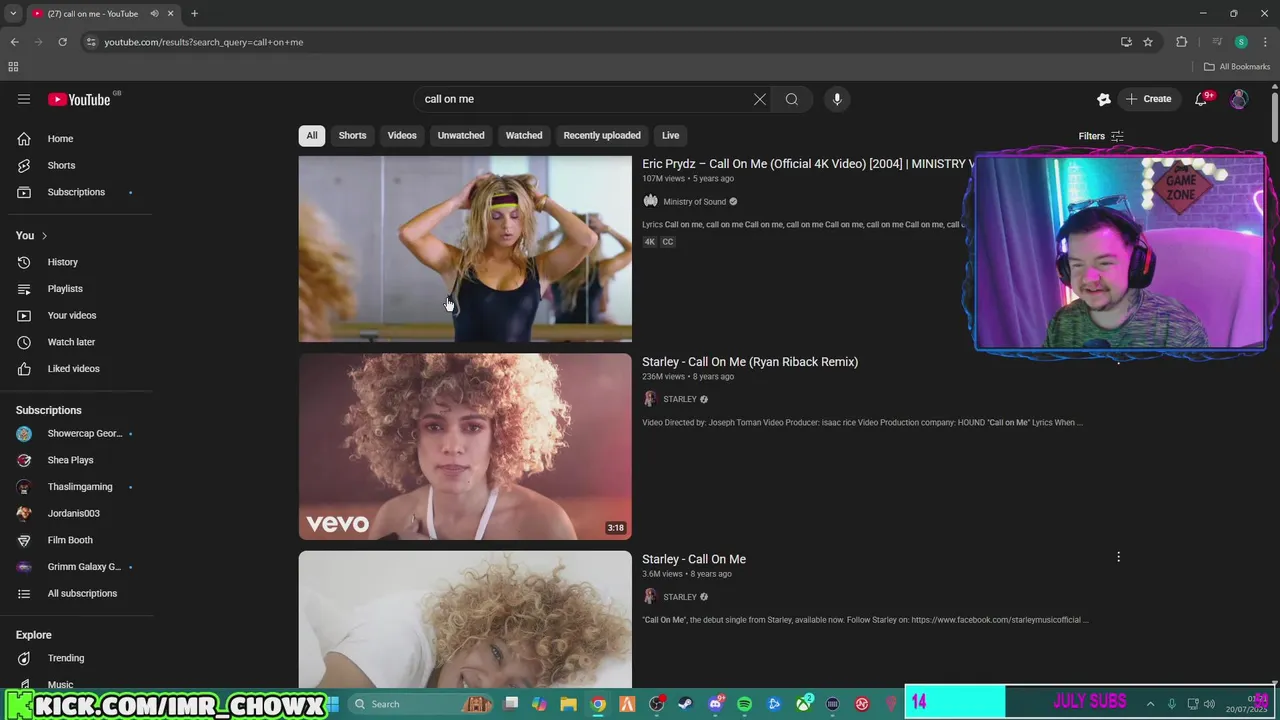1280x720 pixels.
Task: Open a new tab with plus button
Action: coord(194,14)
